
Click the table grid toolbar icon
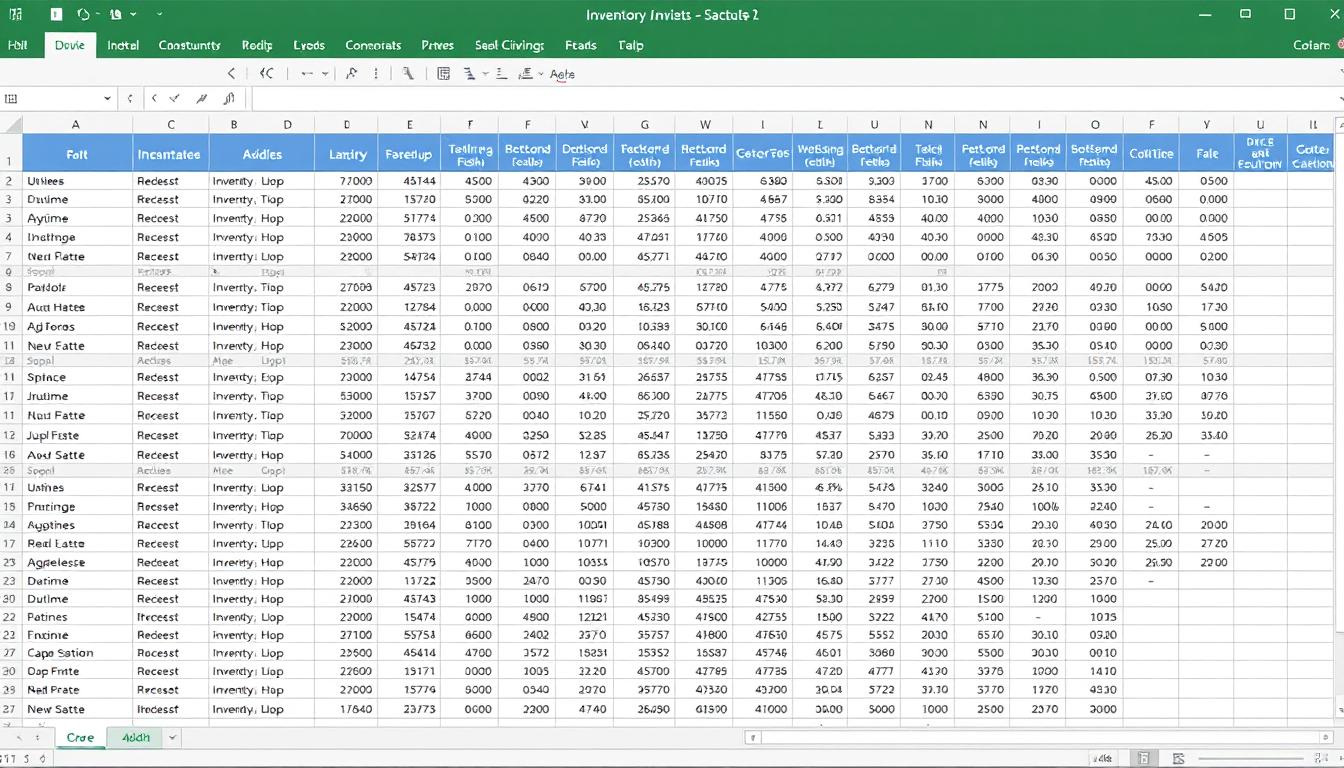click(444, 73)
